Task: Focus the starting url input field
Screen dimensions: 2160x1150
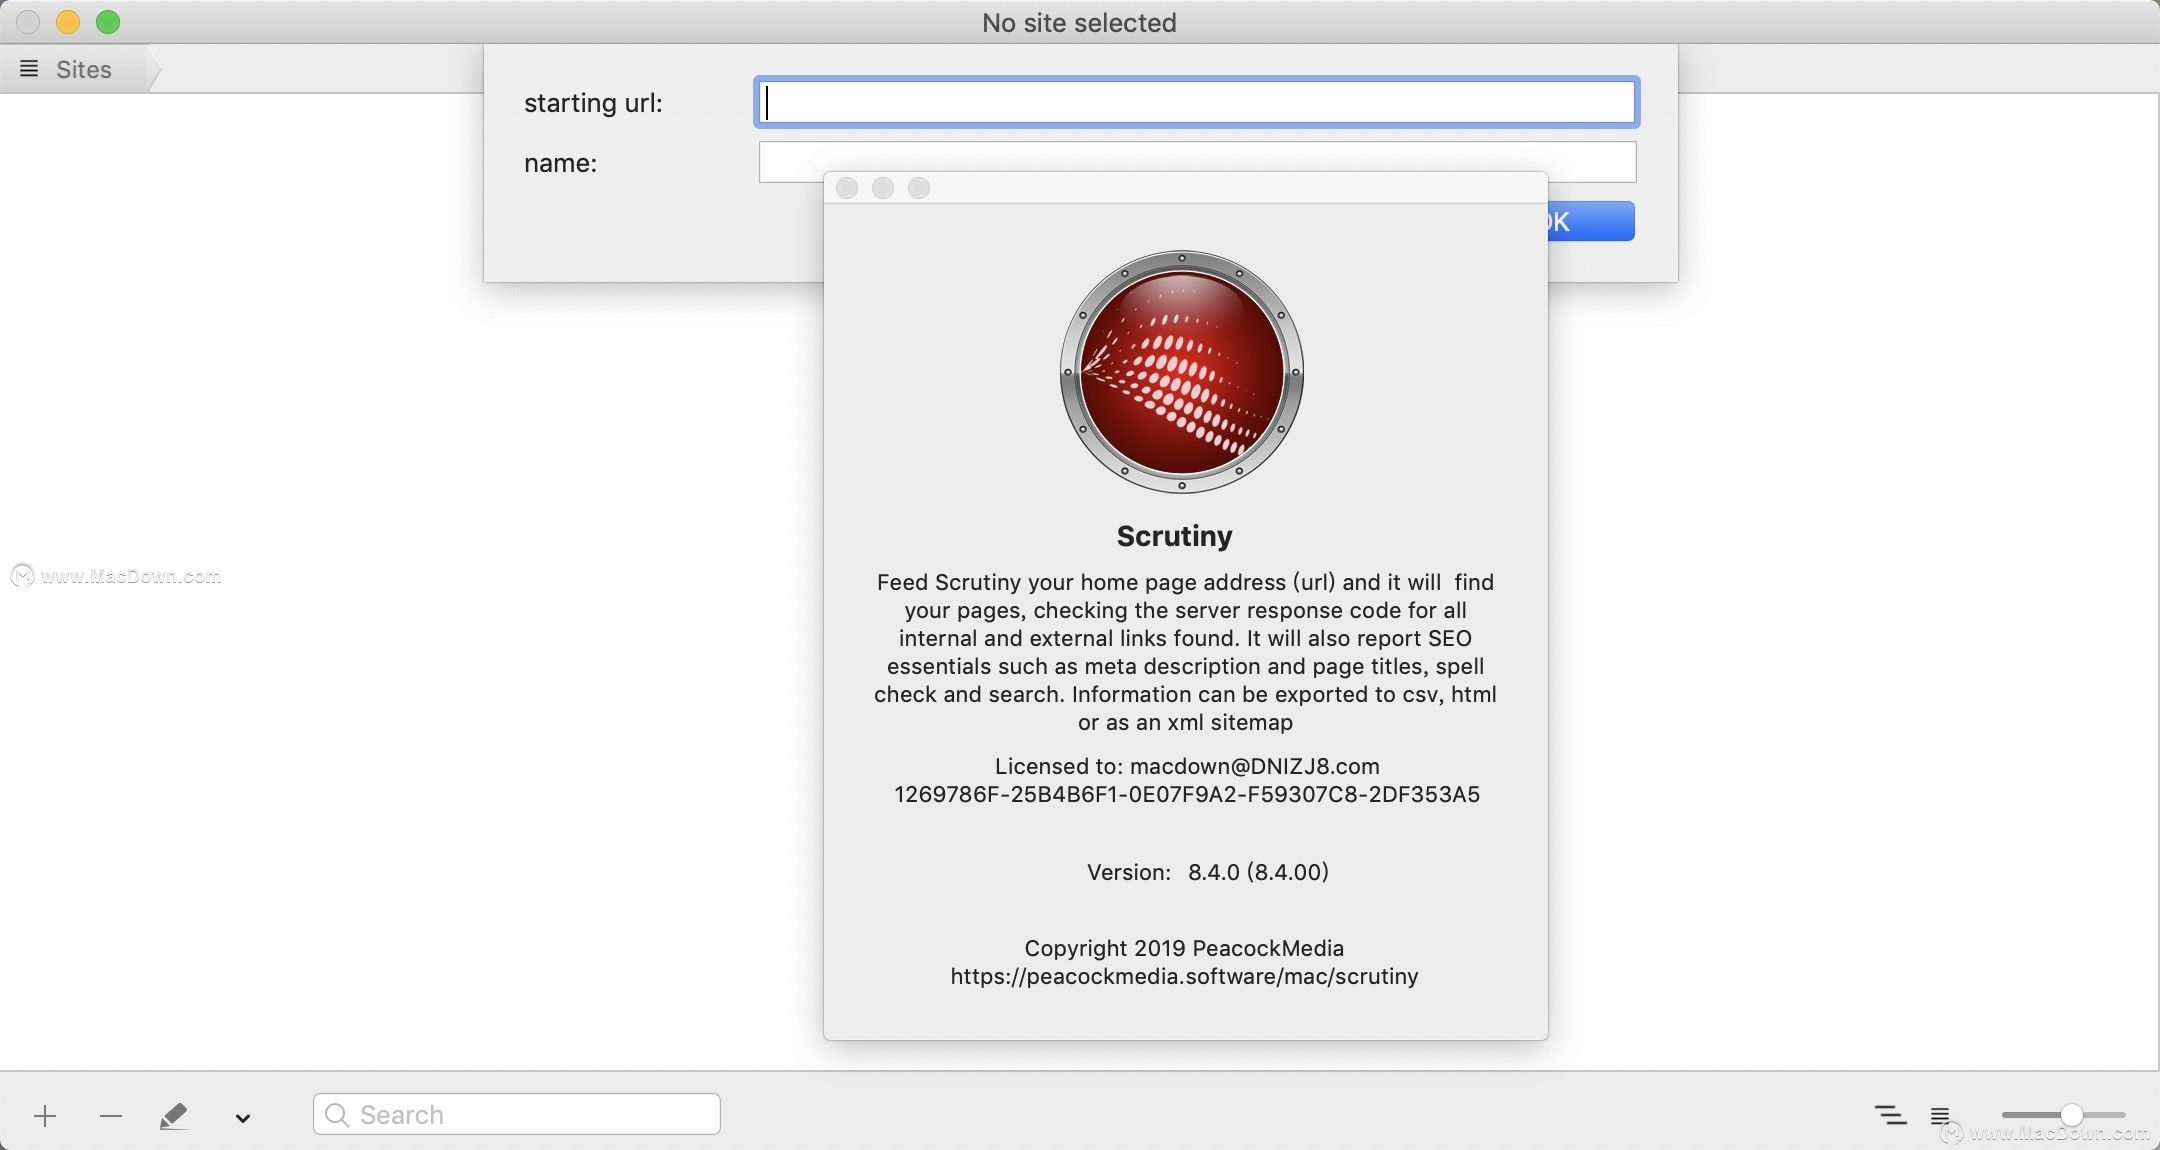Action: 1196,102
